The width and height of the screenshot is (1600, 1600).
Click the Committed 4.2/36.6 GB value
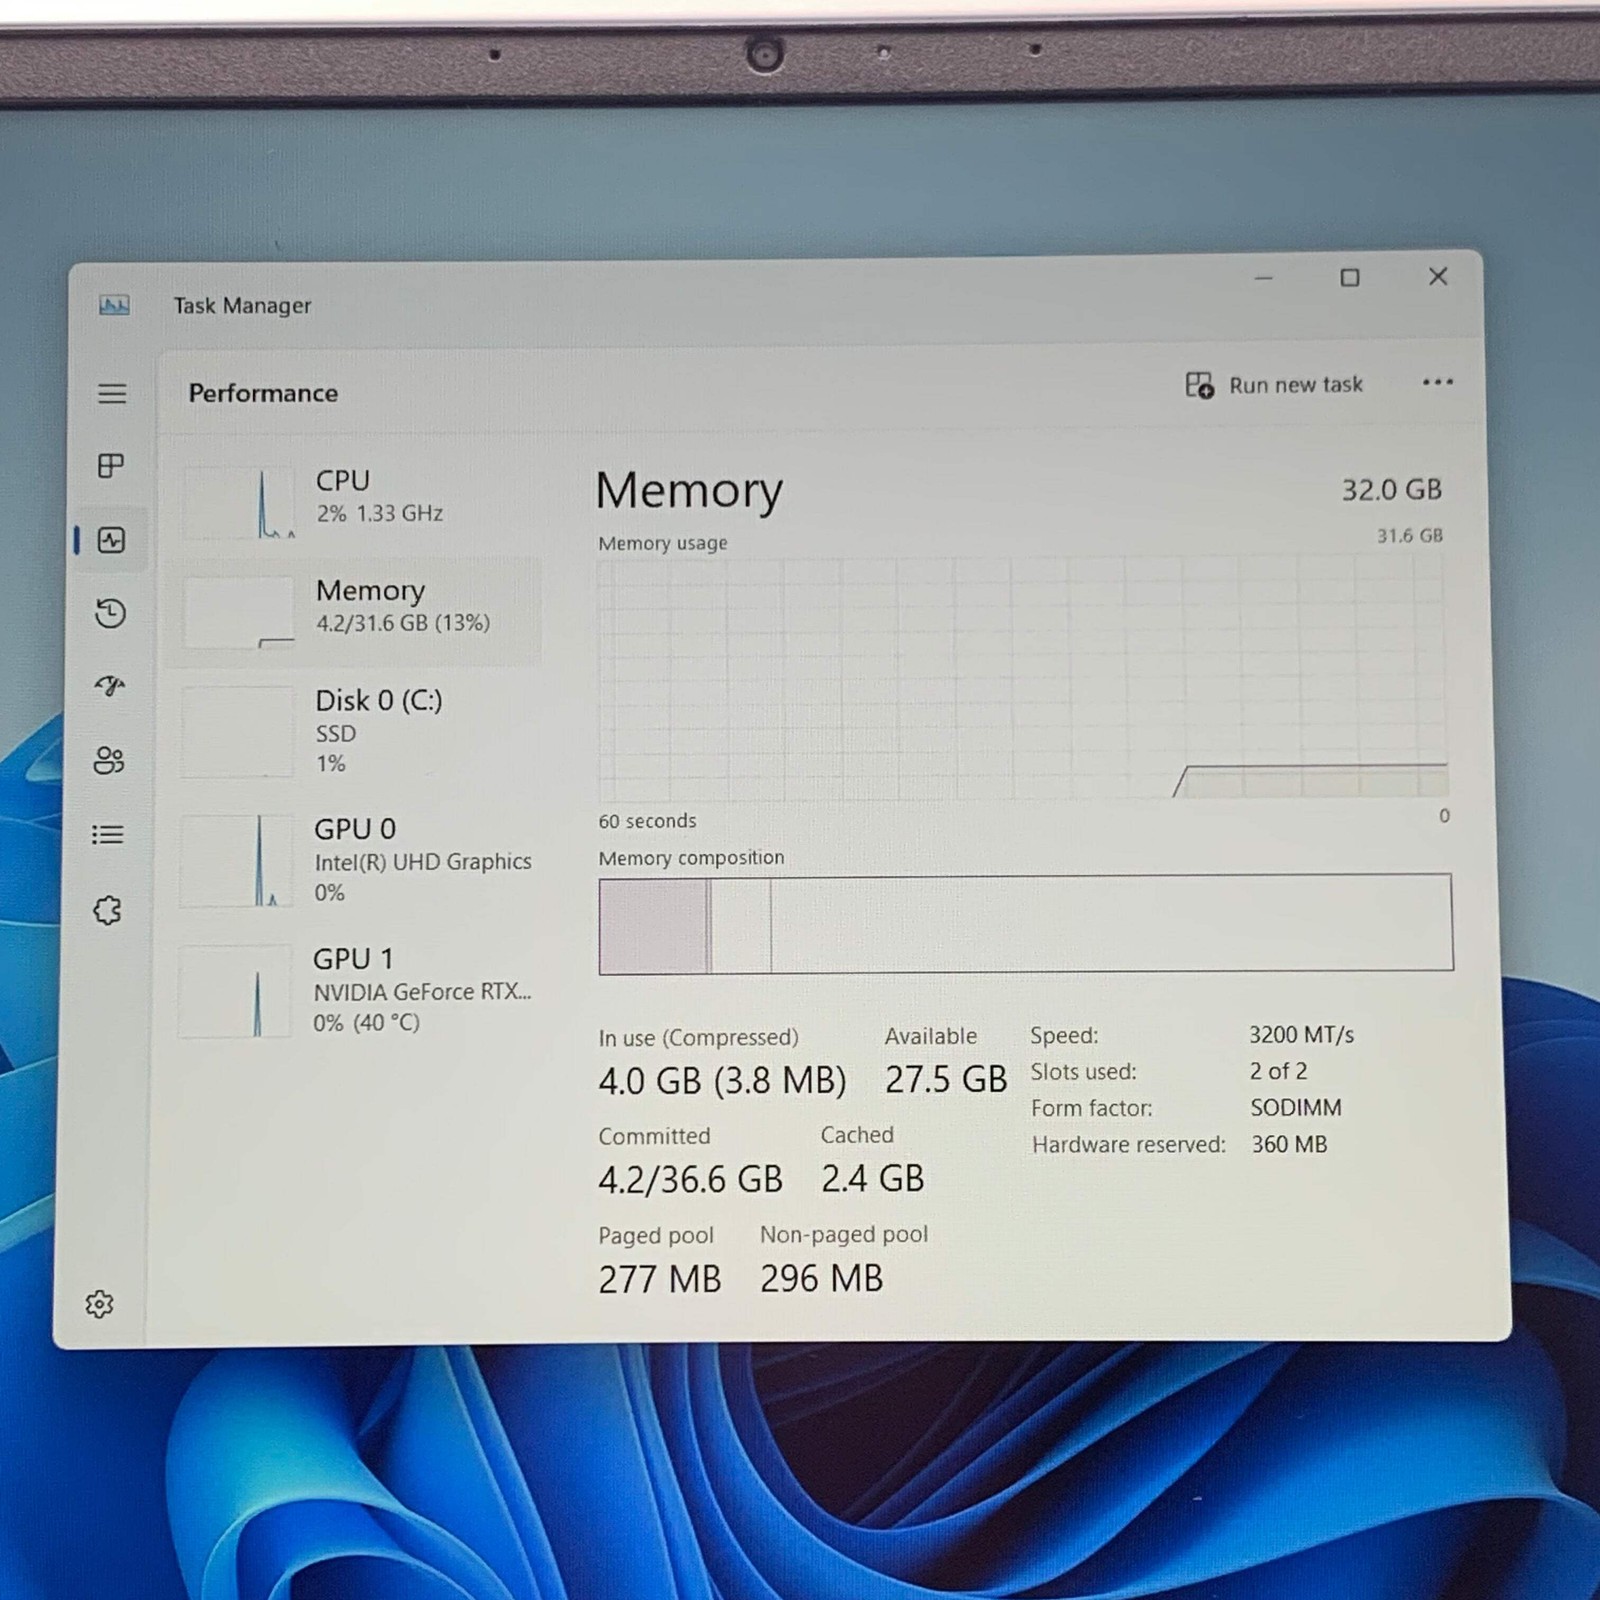point(690,1180)
